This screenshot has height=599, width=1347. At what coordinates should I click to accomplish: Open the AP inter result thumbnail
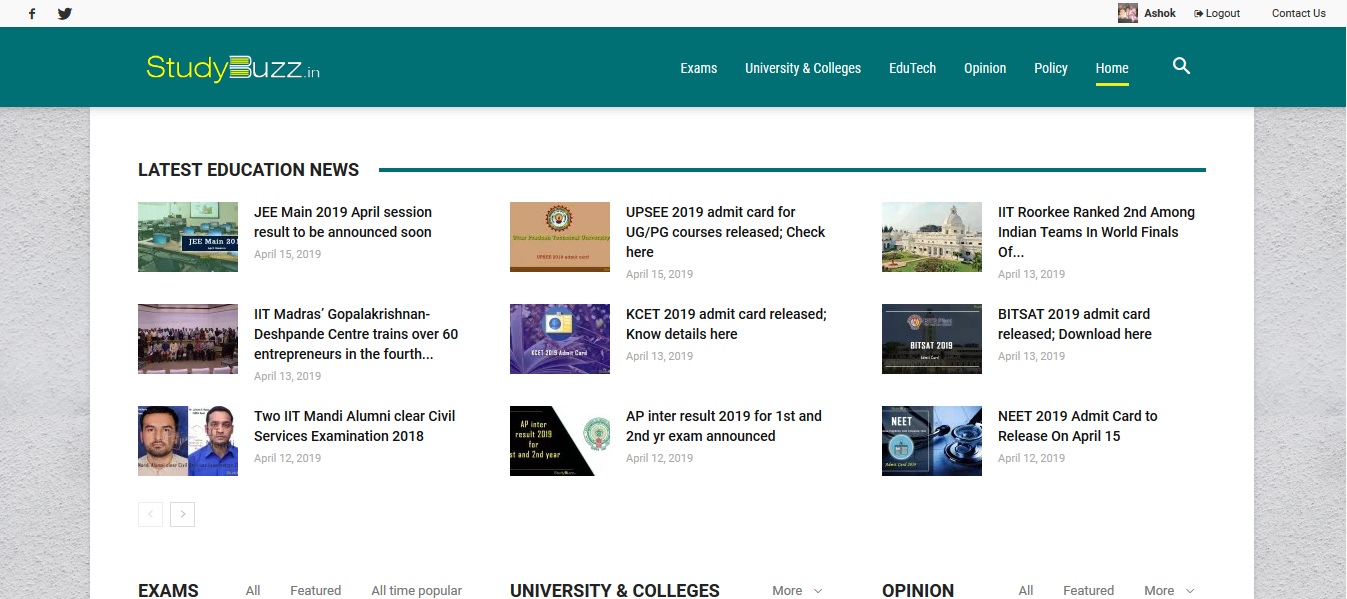point(560,441)
